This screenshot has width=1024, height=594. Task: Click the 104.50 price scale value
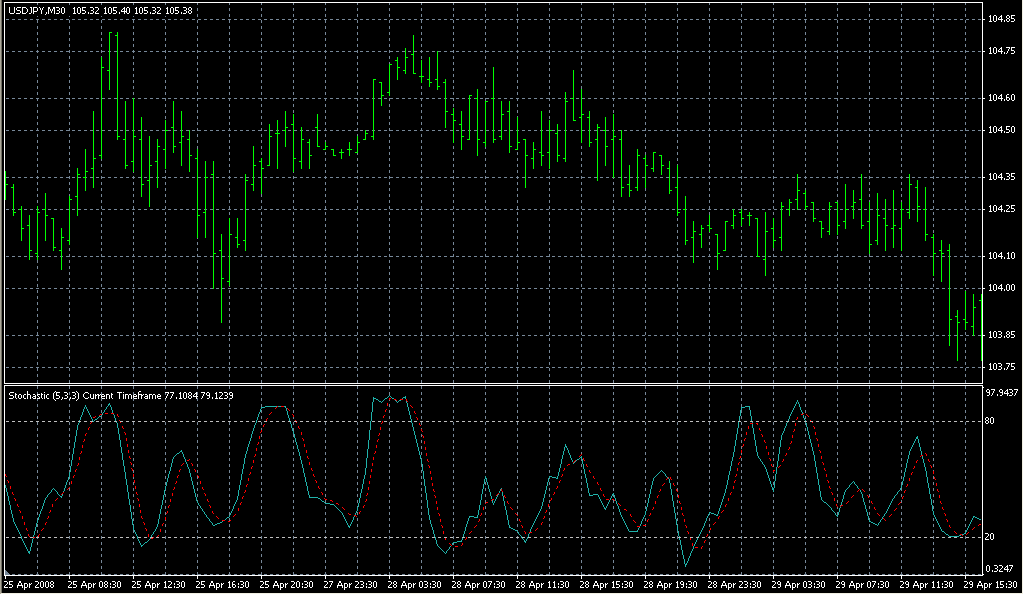[1002, 130]
